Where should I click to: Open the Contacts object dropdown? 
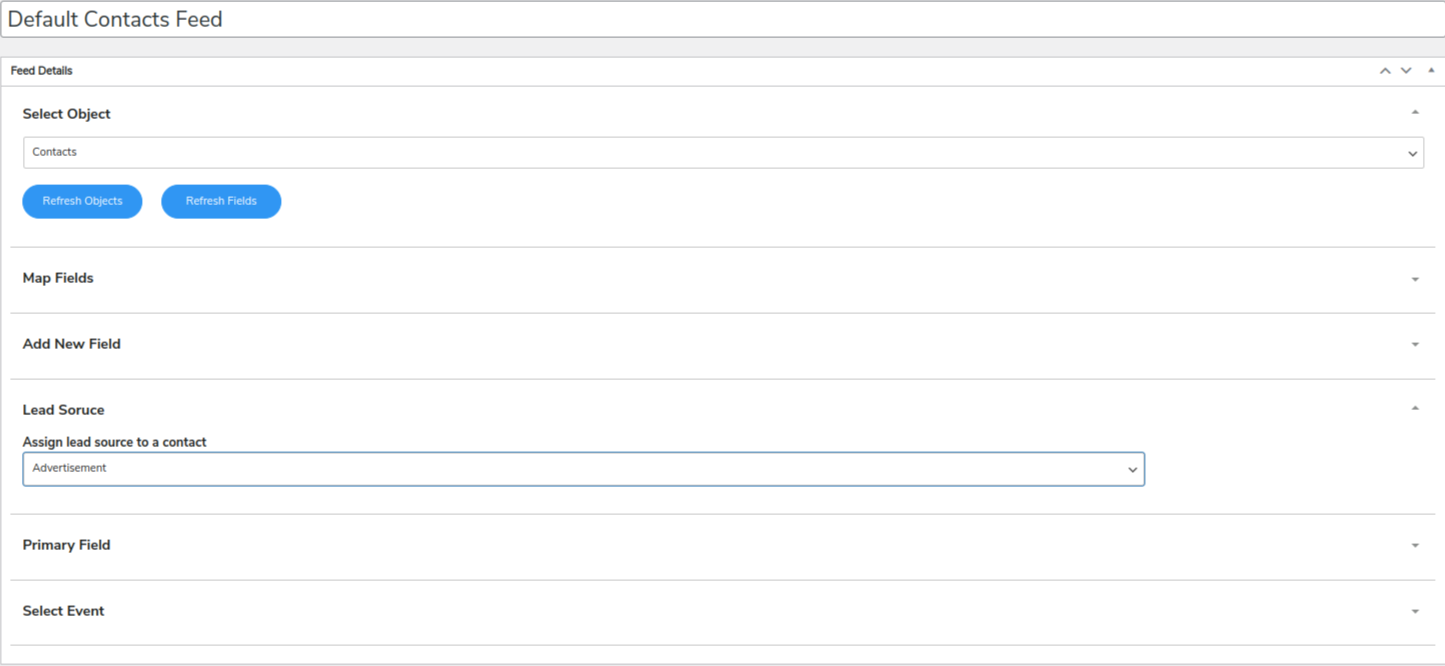722,152
